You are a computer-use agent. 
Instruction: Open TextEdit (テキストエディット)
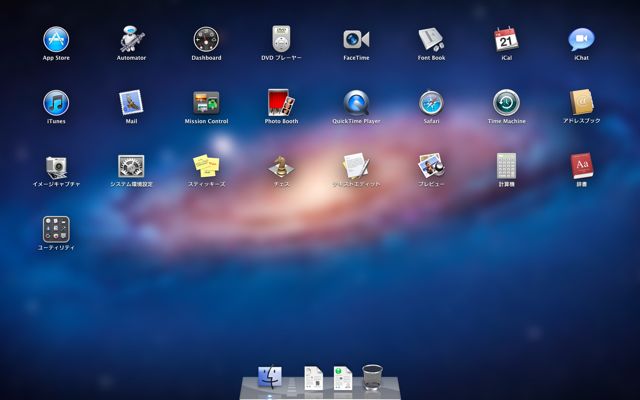(356, 166)
